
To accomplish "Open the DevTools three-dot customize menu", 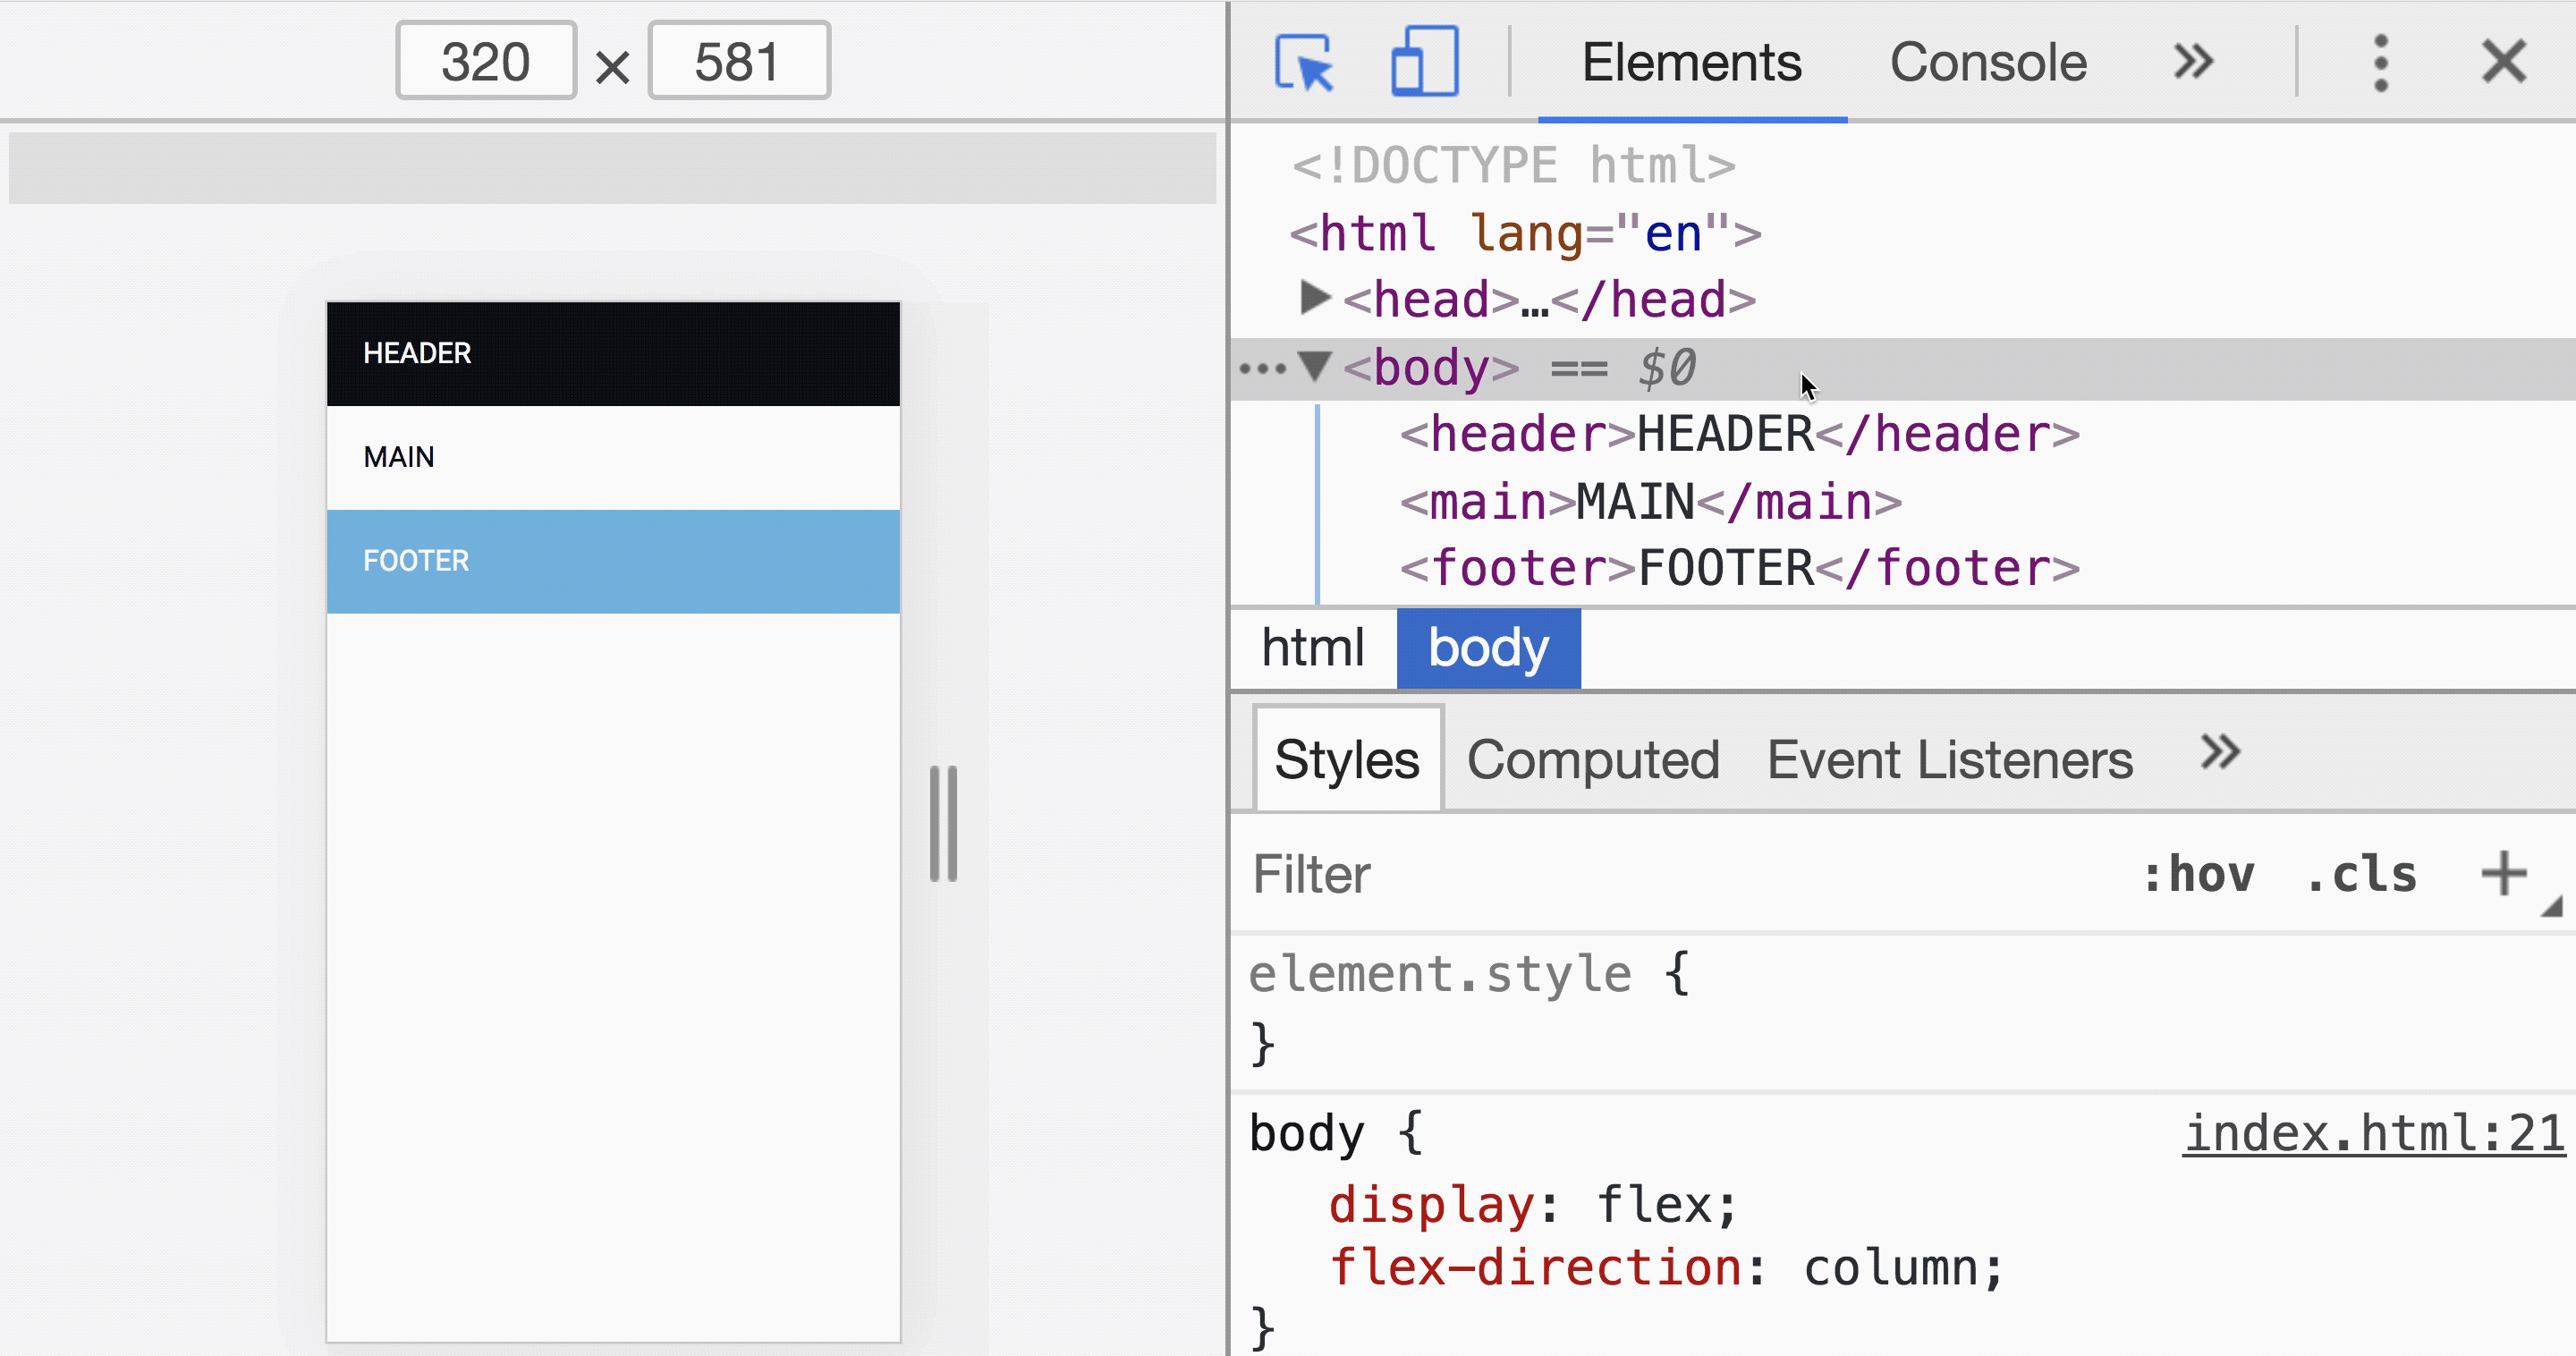I will click(2380, 63).
